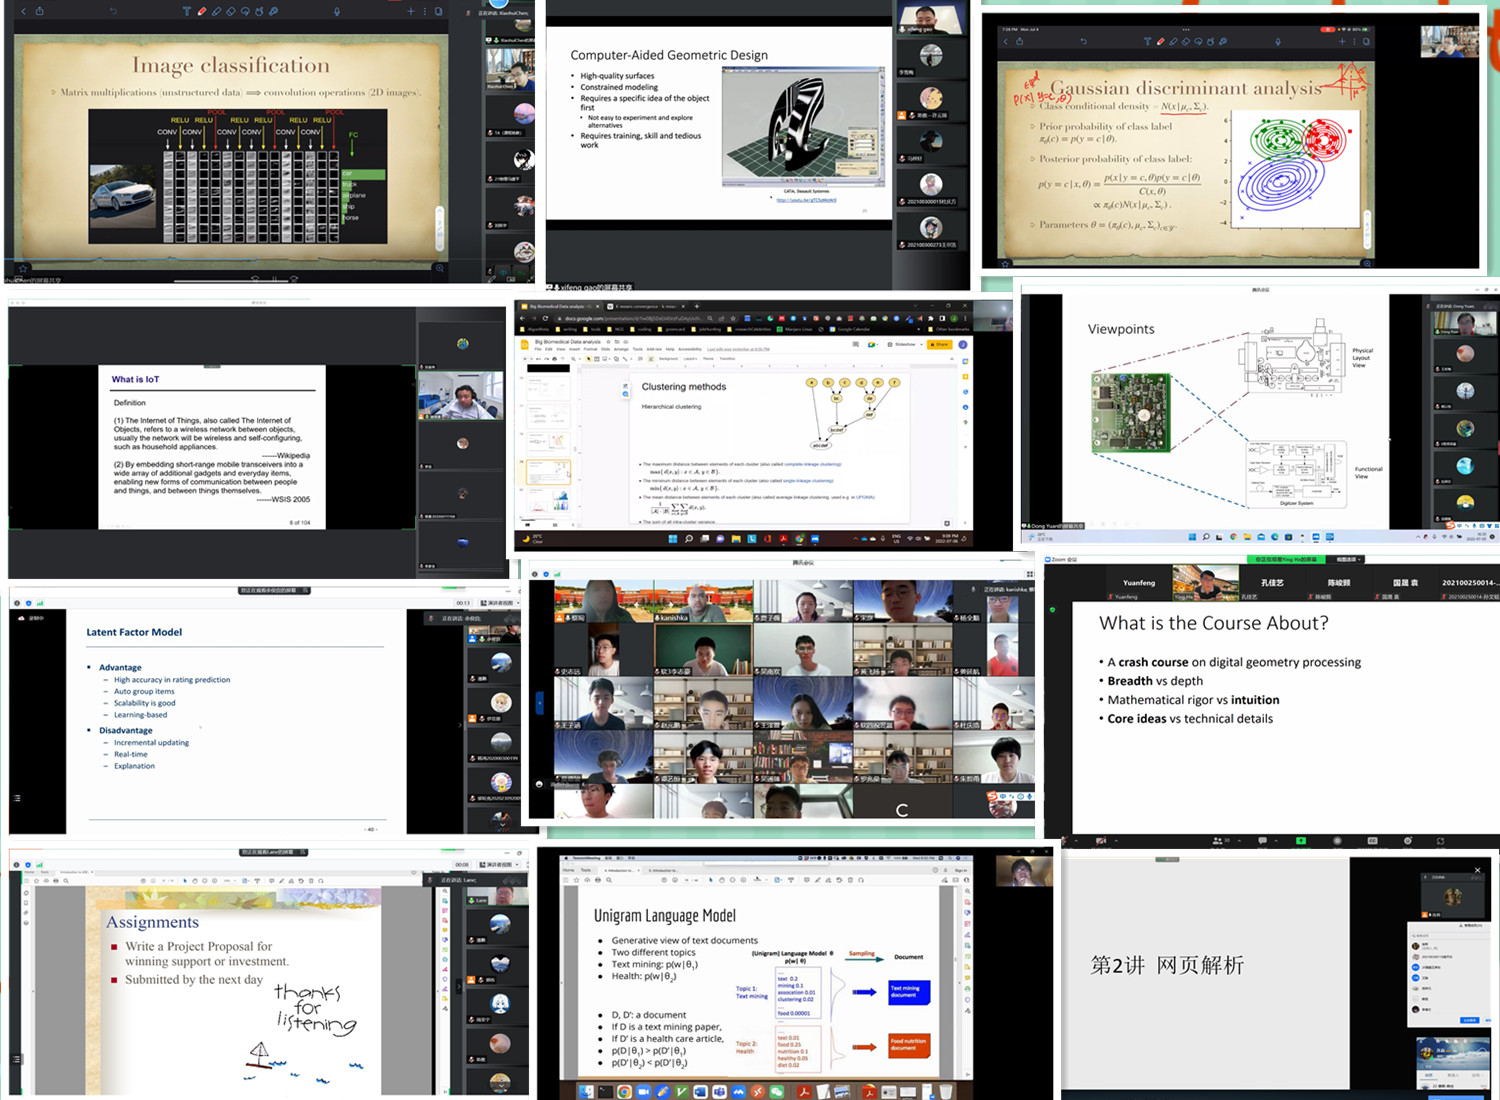Image resolution: width=1500 pixels, height=1100 pixels.
Task: Open the youtu.be link under the CATIA image
Action: (x=806, y=200)
